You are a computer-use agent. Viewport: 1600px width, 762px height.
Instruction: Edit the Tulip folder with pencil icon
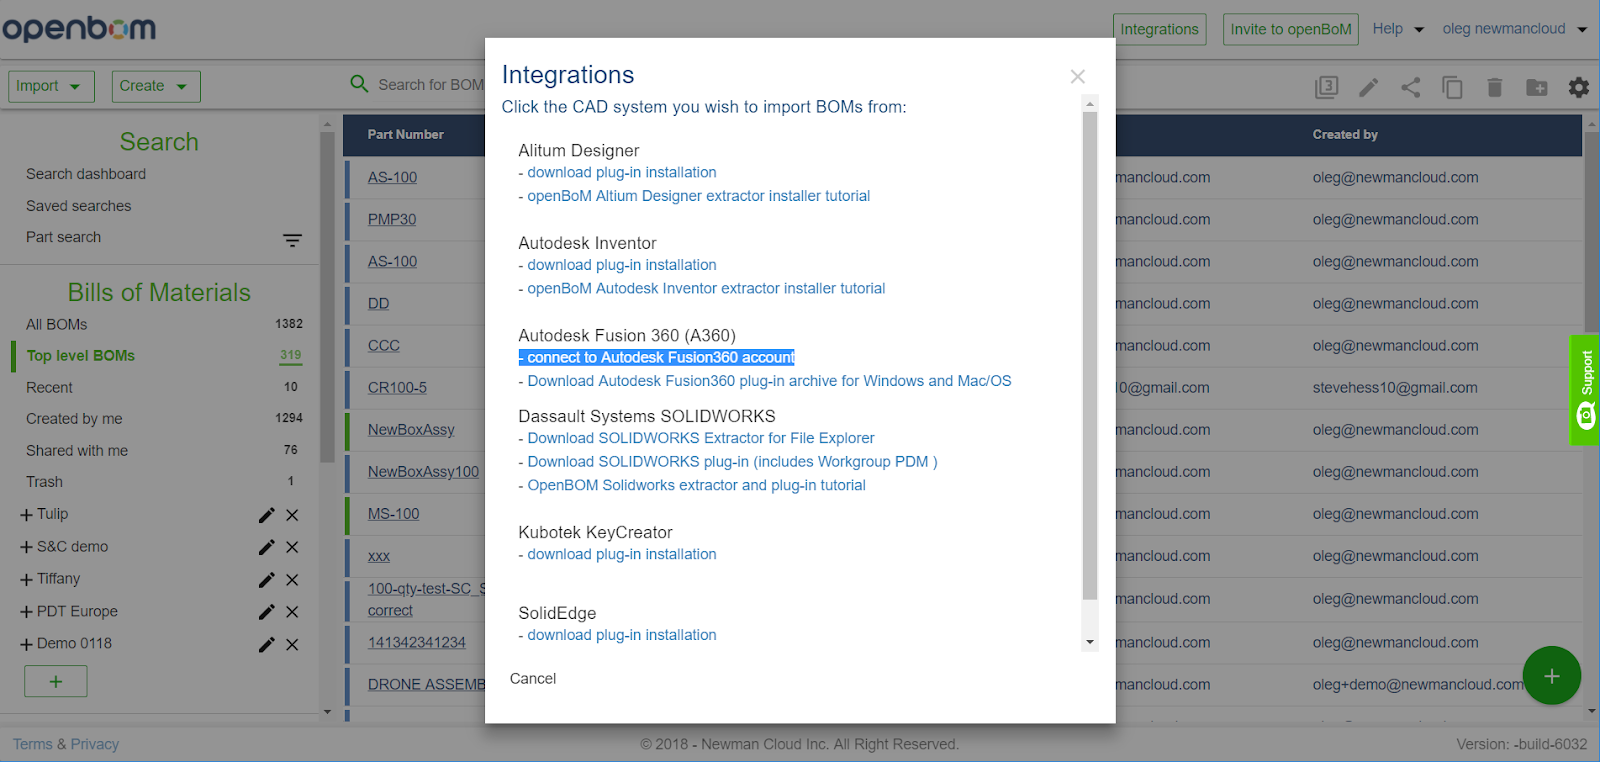tap(266, 515)
